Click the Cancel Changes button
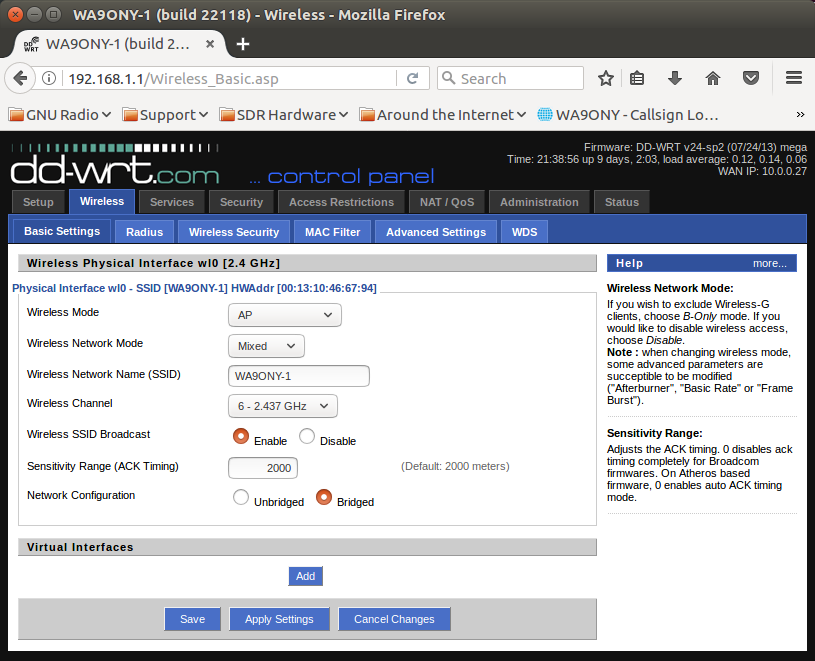Viewport: 815px width, 661px height. coord(394,619)
